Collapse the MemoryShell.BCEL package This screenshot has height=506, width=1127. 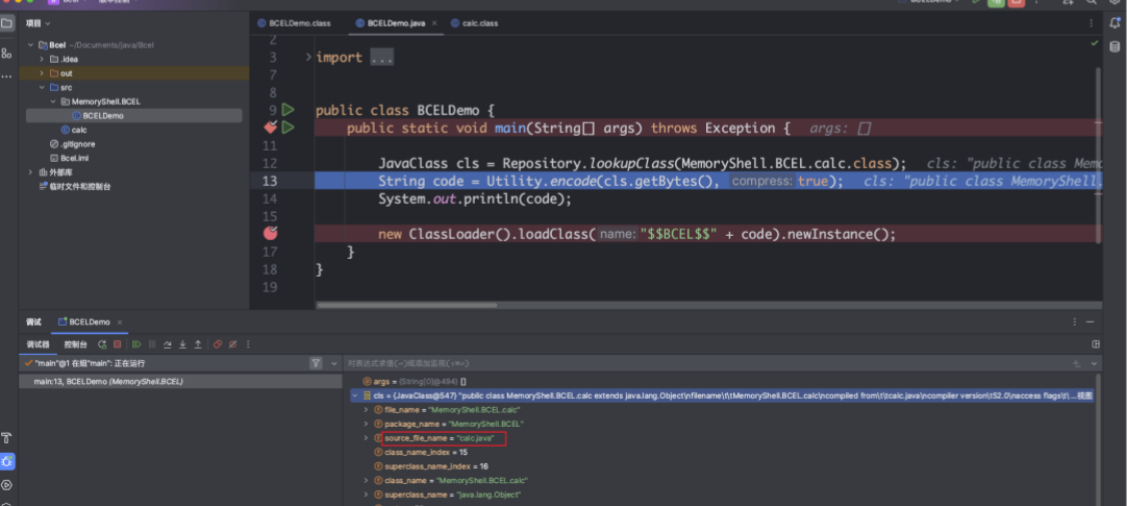click(53, 101)
